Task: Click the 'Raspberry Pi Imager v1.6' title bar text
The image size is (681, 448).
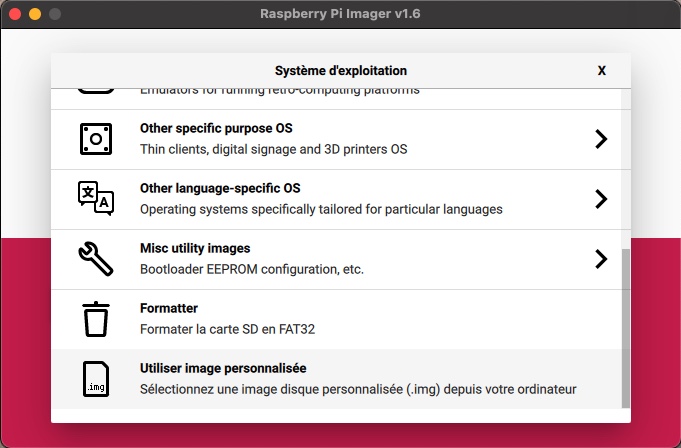Action: coord(340,14)
